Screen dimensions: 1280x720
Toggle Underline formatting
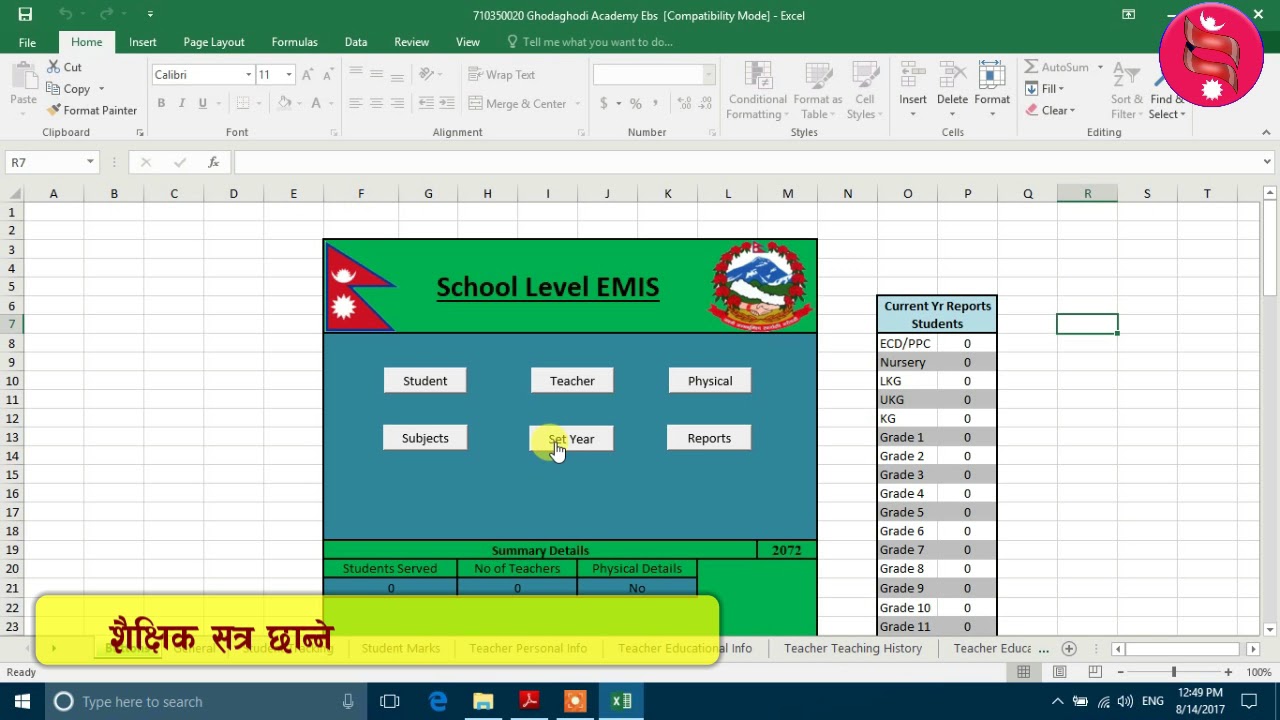(x=202, y=103)
